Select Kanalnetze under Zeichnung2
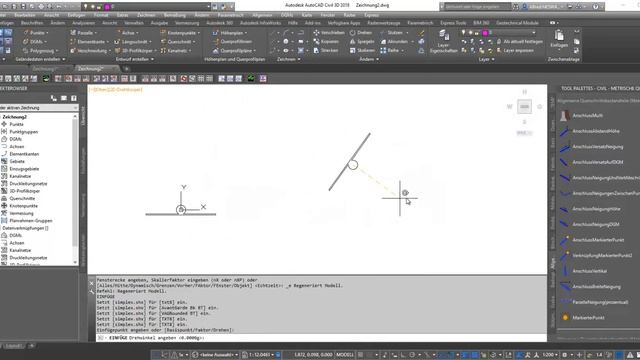 (x=20, y=176)
